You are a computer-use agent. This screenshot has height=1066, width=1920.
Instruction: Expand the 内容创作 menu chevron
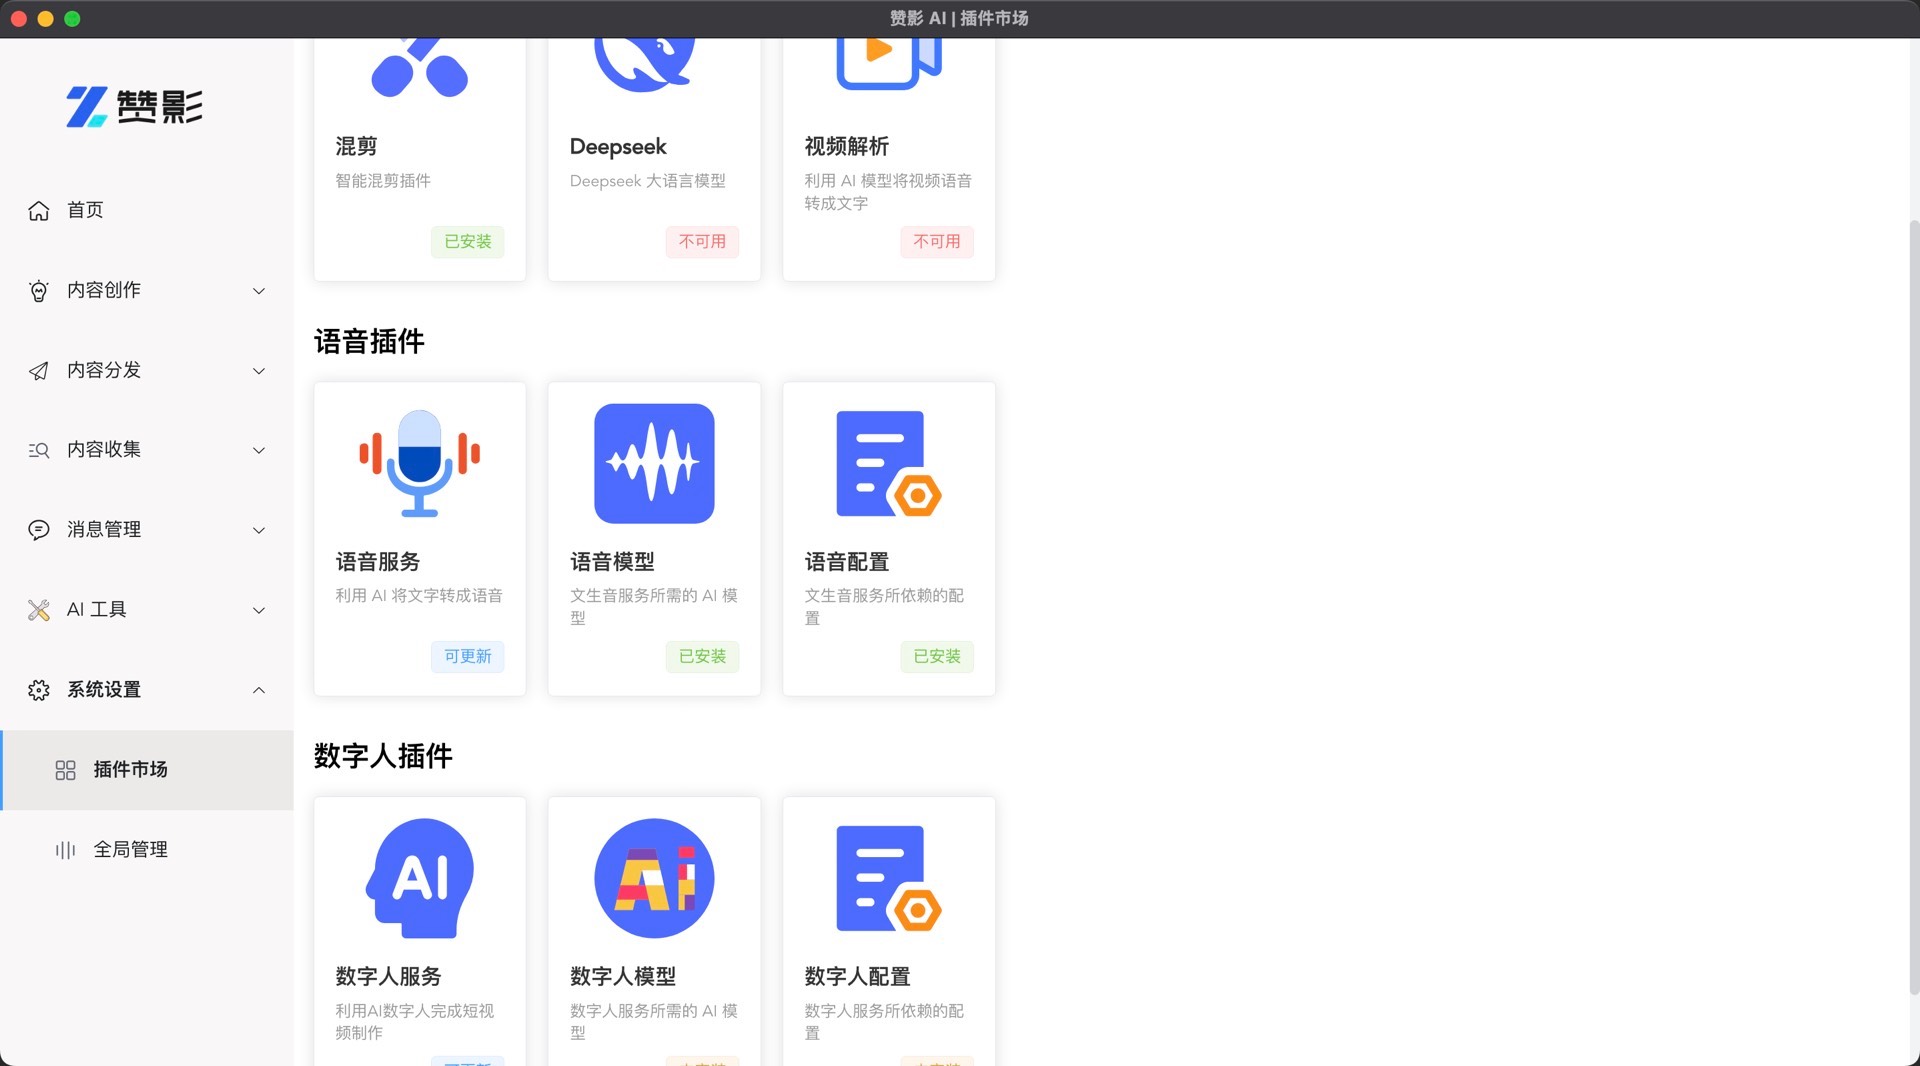pyautogui.click(x=259, y=291)
